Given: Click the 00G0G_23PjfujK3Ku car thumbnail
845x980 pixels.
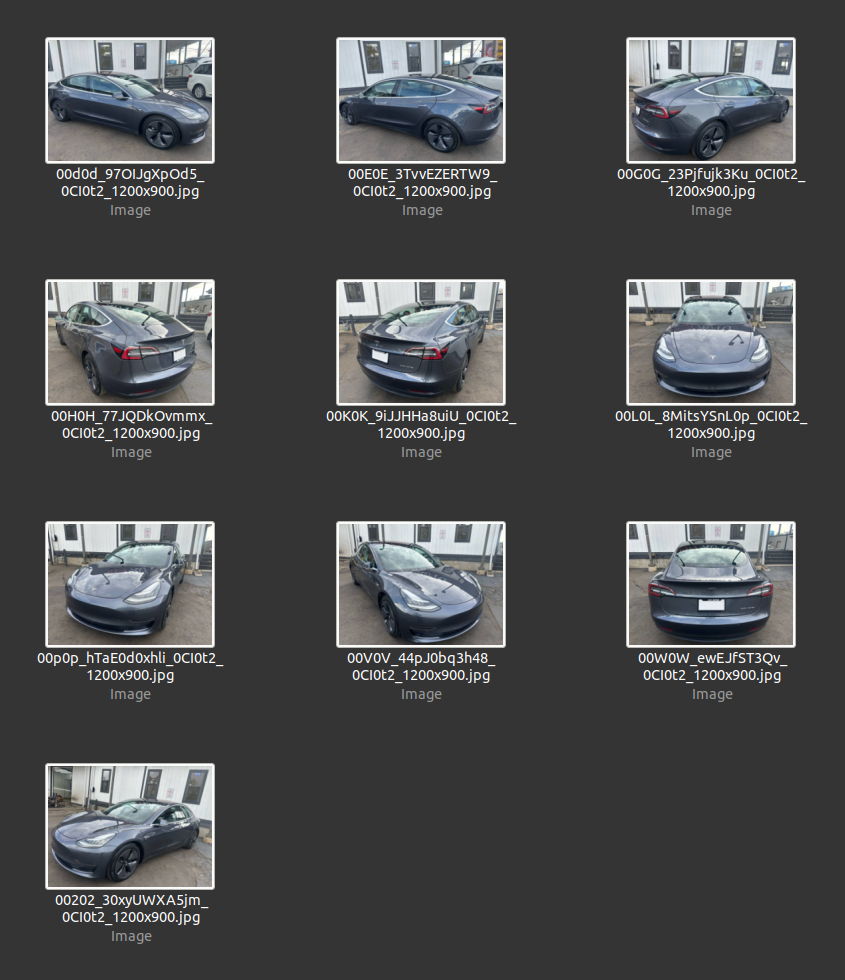Looking at the screenshot, I should coord(711,100).
